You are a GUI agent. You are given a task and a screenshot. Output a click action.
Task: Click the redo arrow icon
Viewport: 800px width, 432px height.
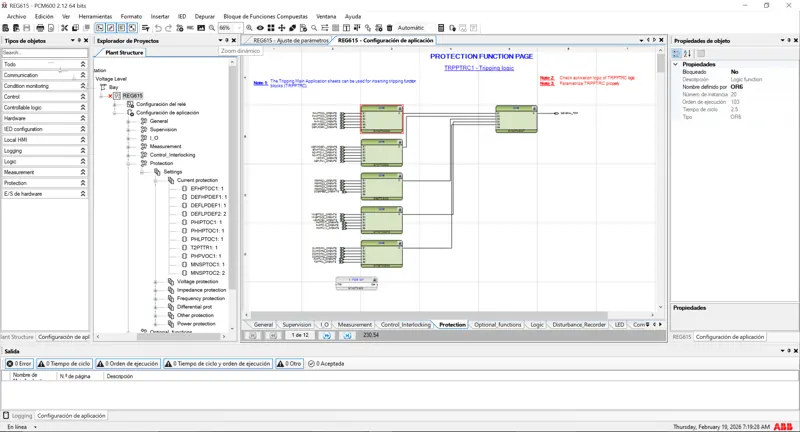pos(168,28)
